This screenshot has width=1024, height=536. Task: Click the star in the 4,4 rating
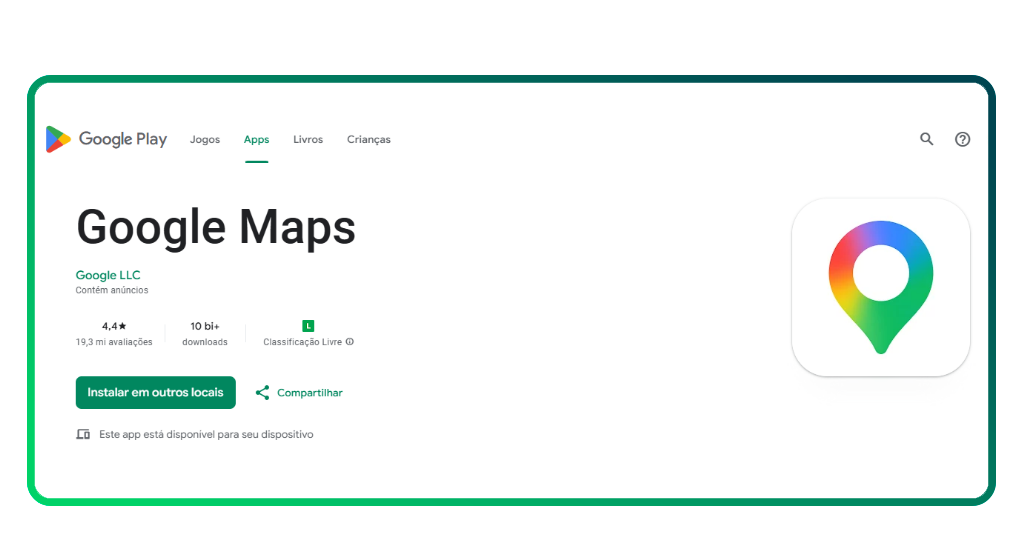coord(123,326)
